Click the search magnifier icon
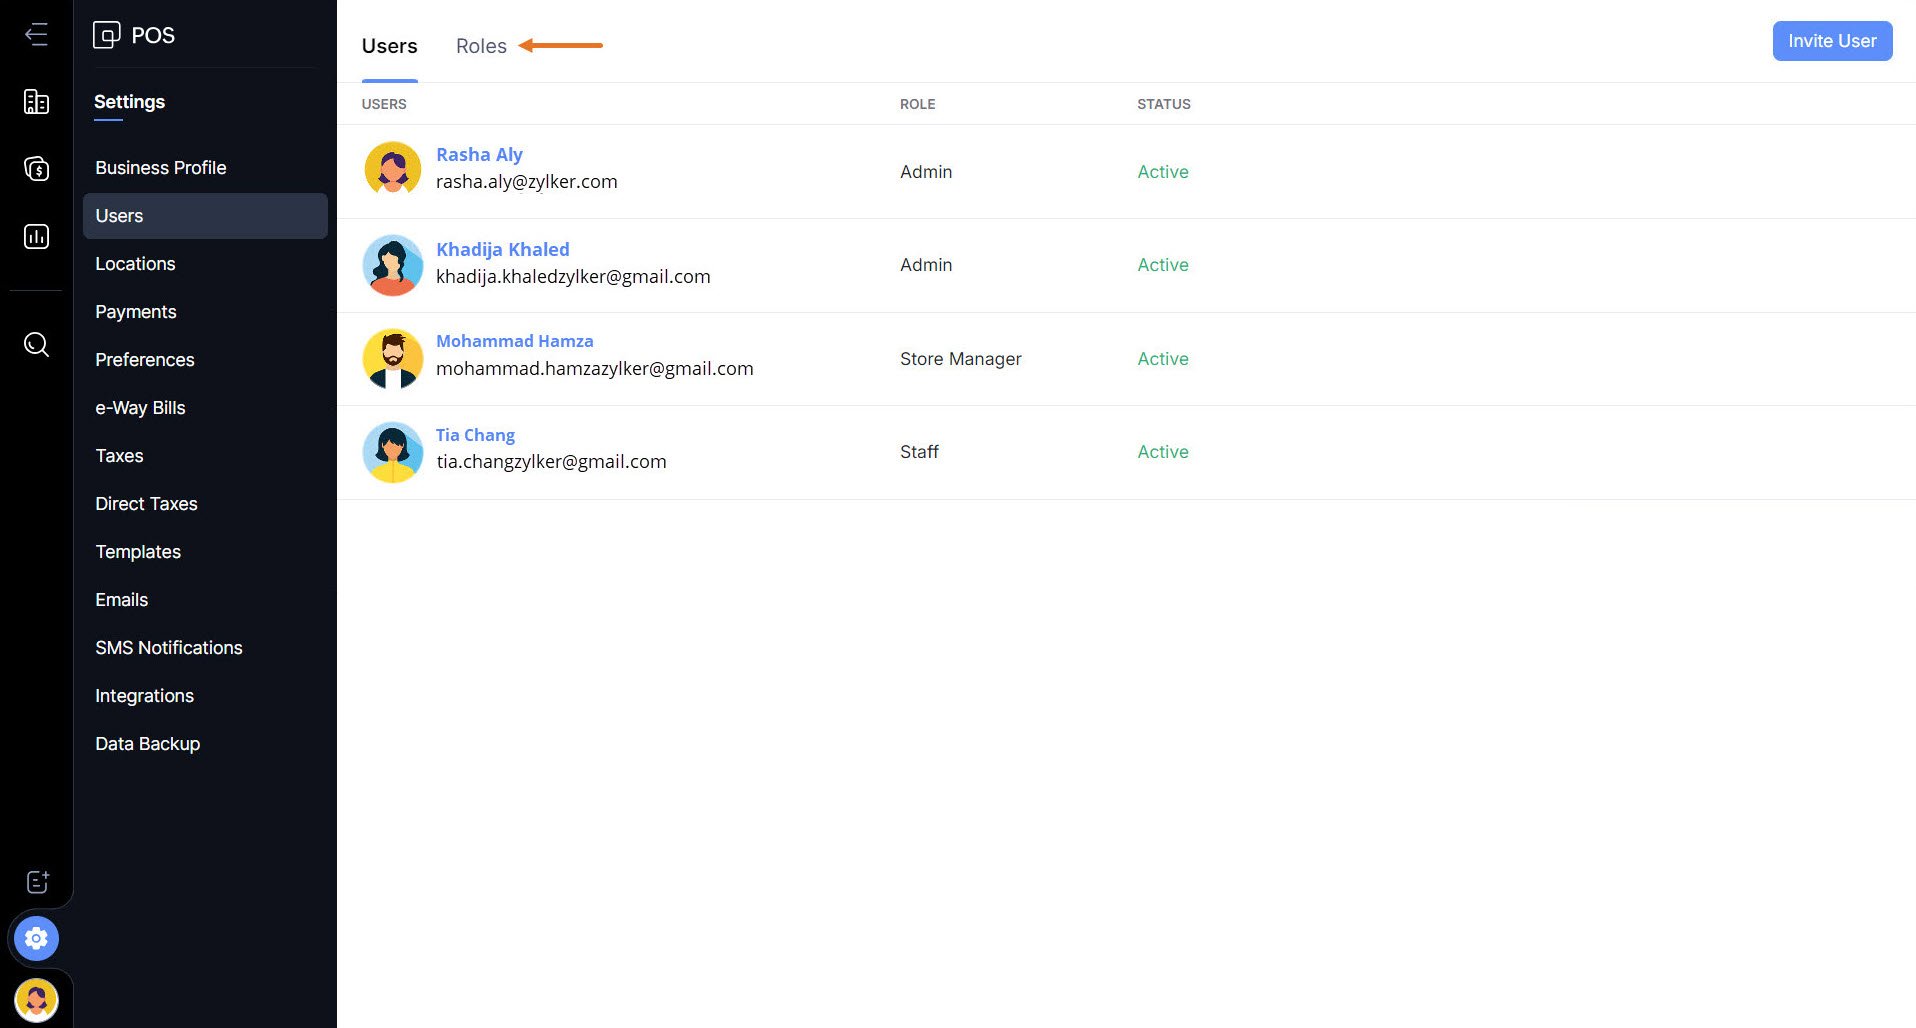Viewport: 1916px width, 1028px height. coord(36,345)
